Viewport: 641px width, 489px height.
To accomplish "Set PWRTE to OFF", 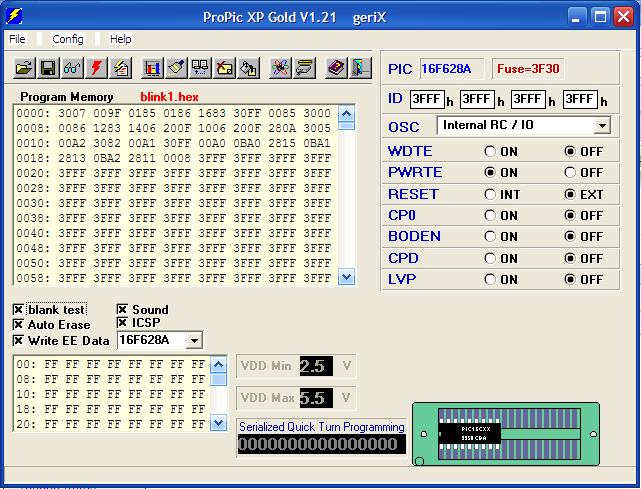I will pos(570,173).
